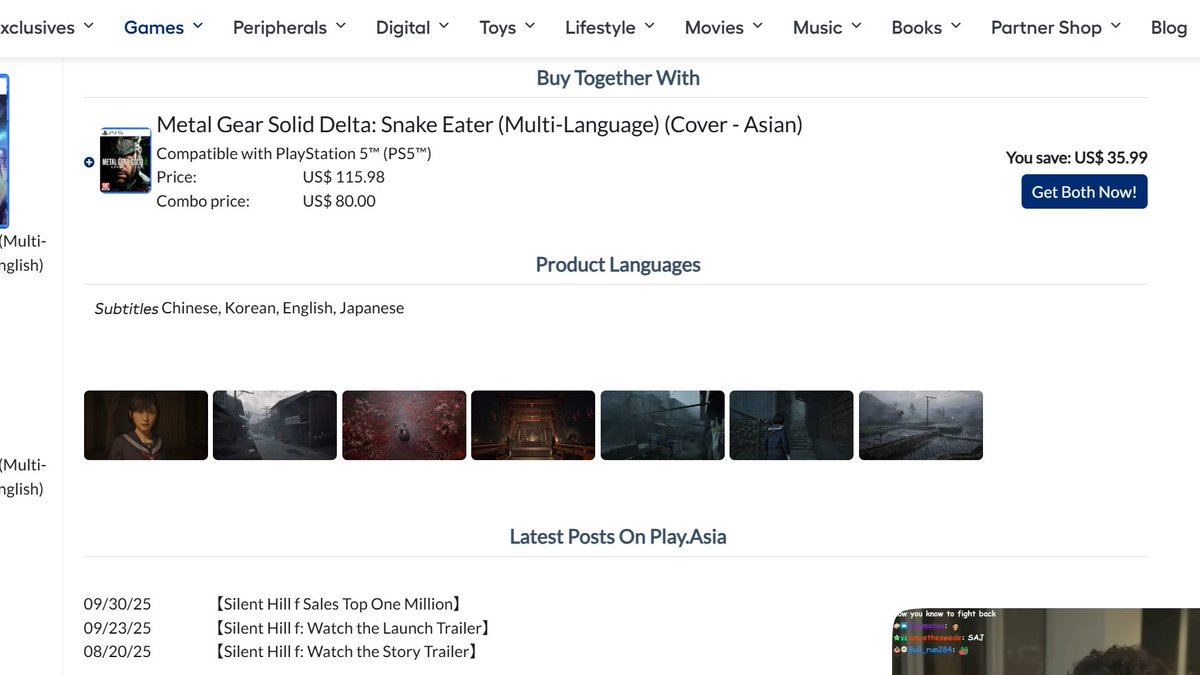The height and width of the screenshot is (675, 1200).
Task: Click the Product Languages heading
Action: pyautogui.click(x=618, y=265)
